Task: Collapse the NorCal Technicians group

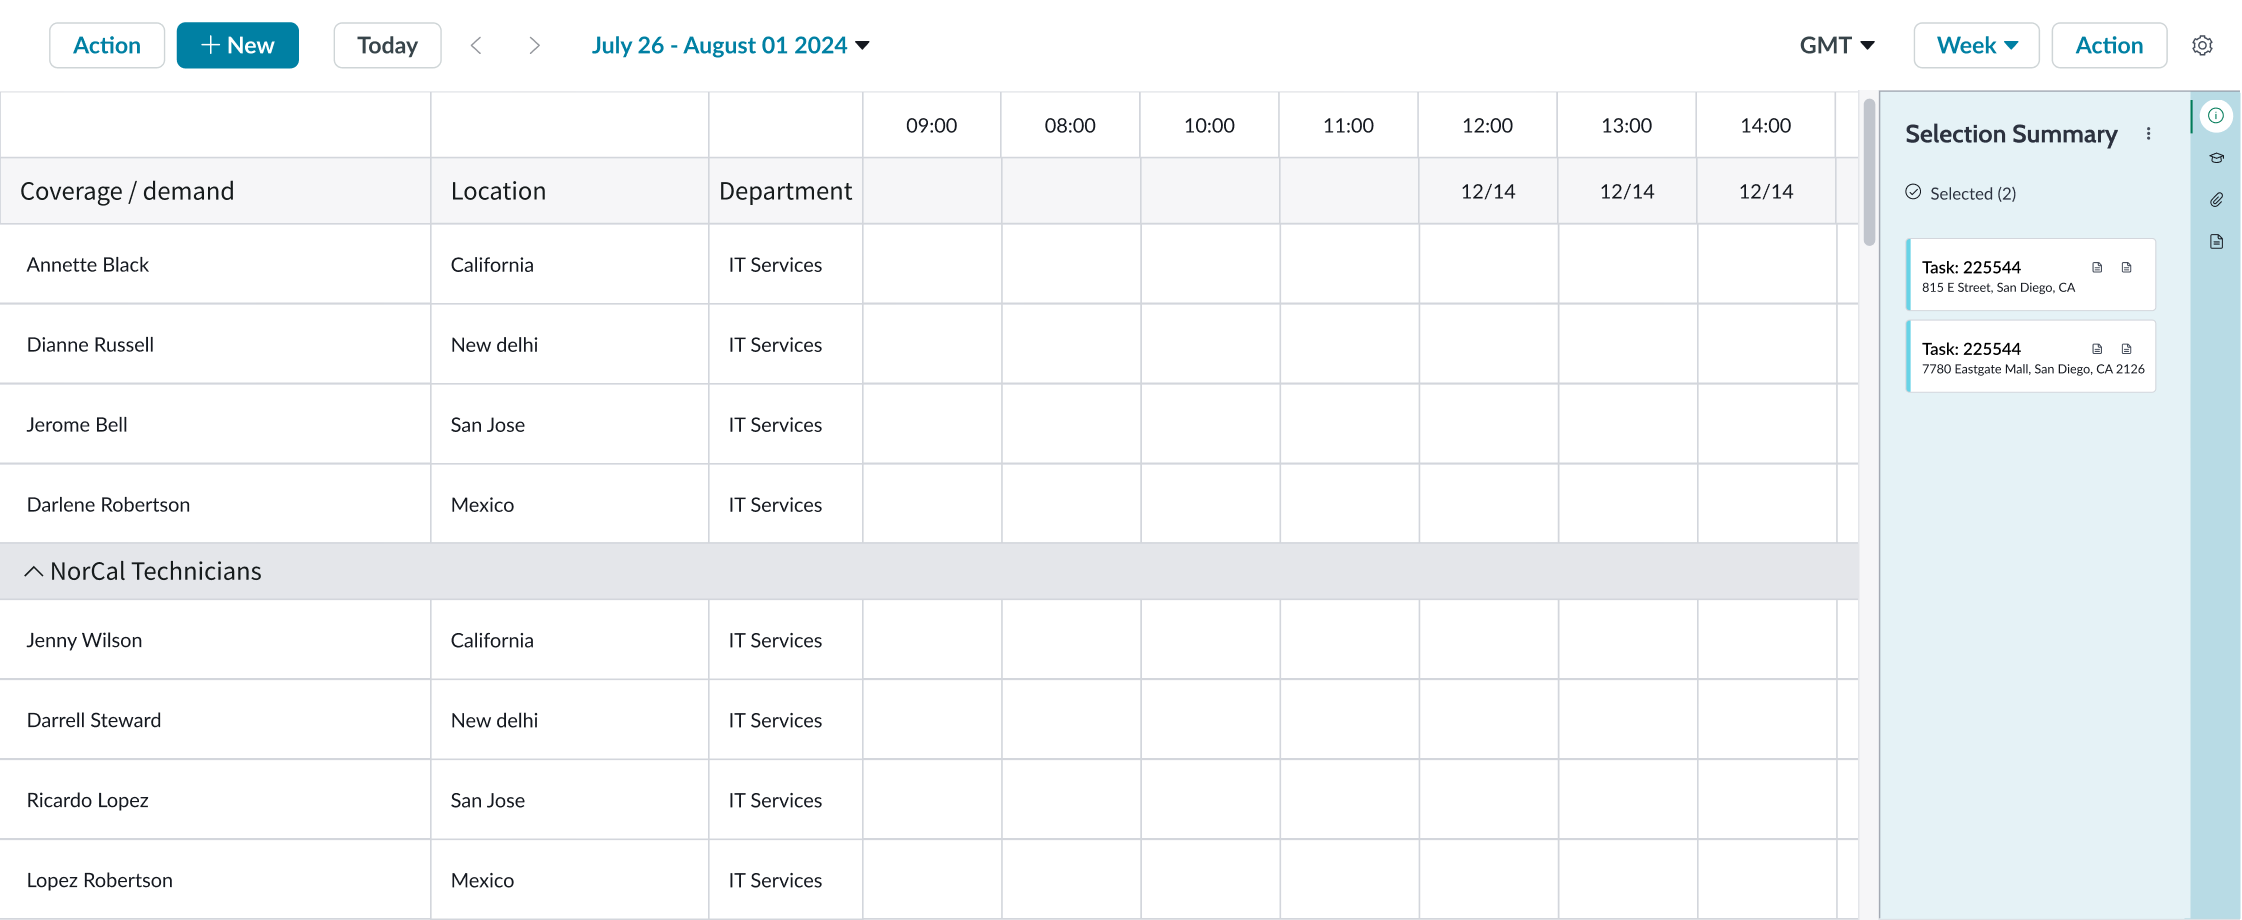Action: tap(33, 571)
